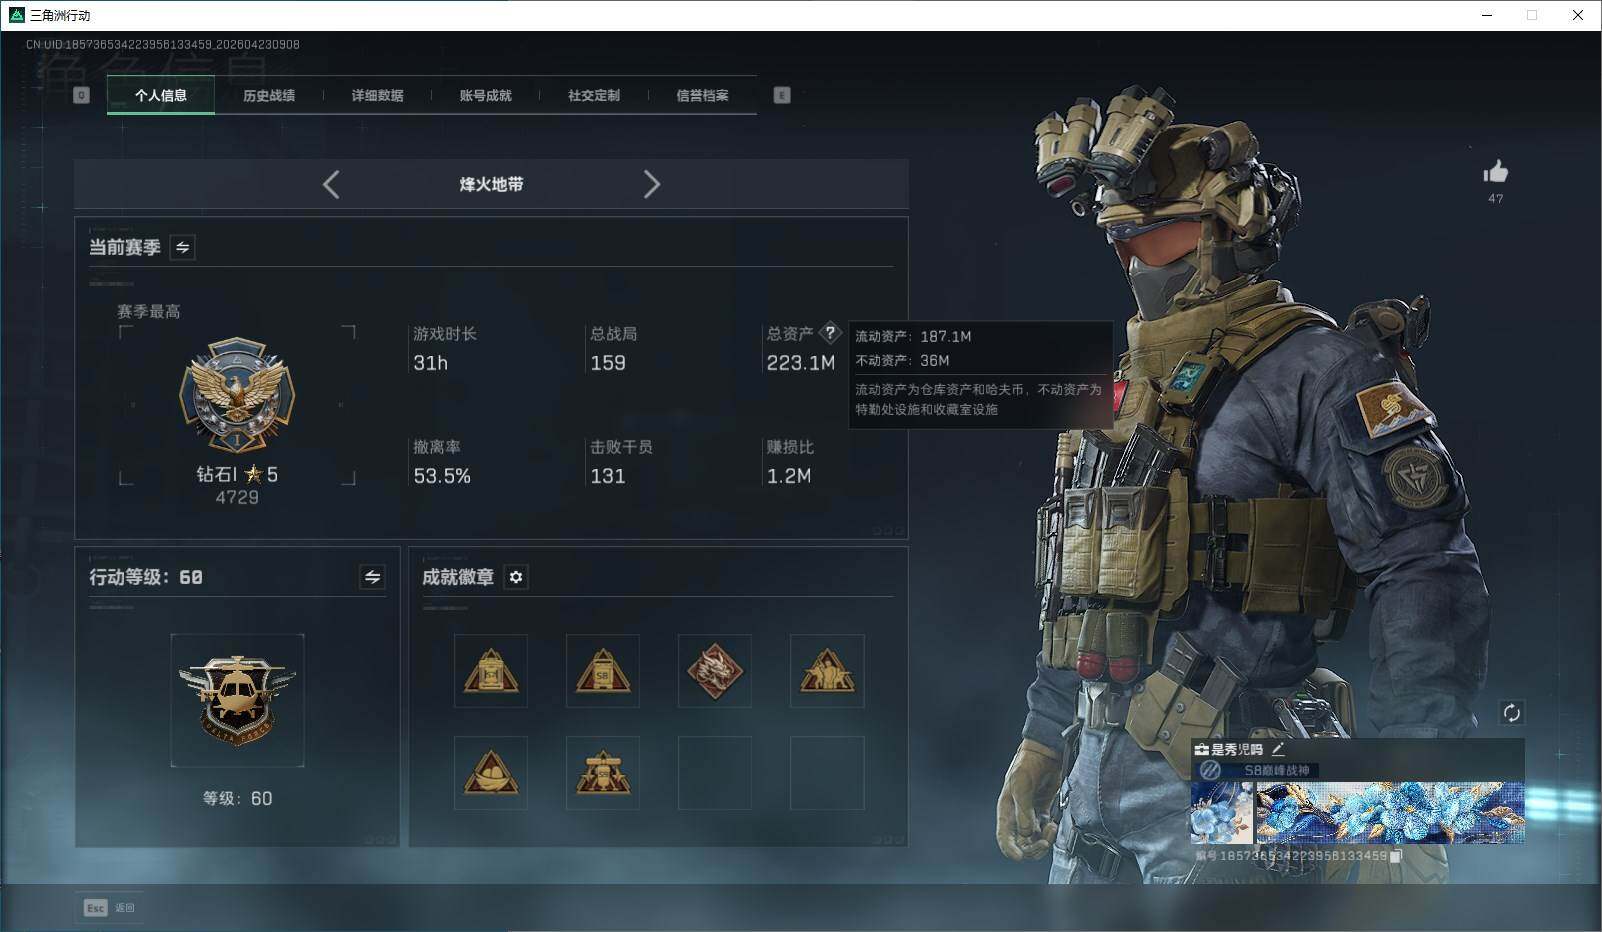Switch to the 社交定制 tab
Image resolution: width=1602 pixels, height=932 pixels.
tap(593, 95)
